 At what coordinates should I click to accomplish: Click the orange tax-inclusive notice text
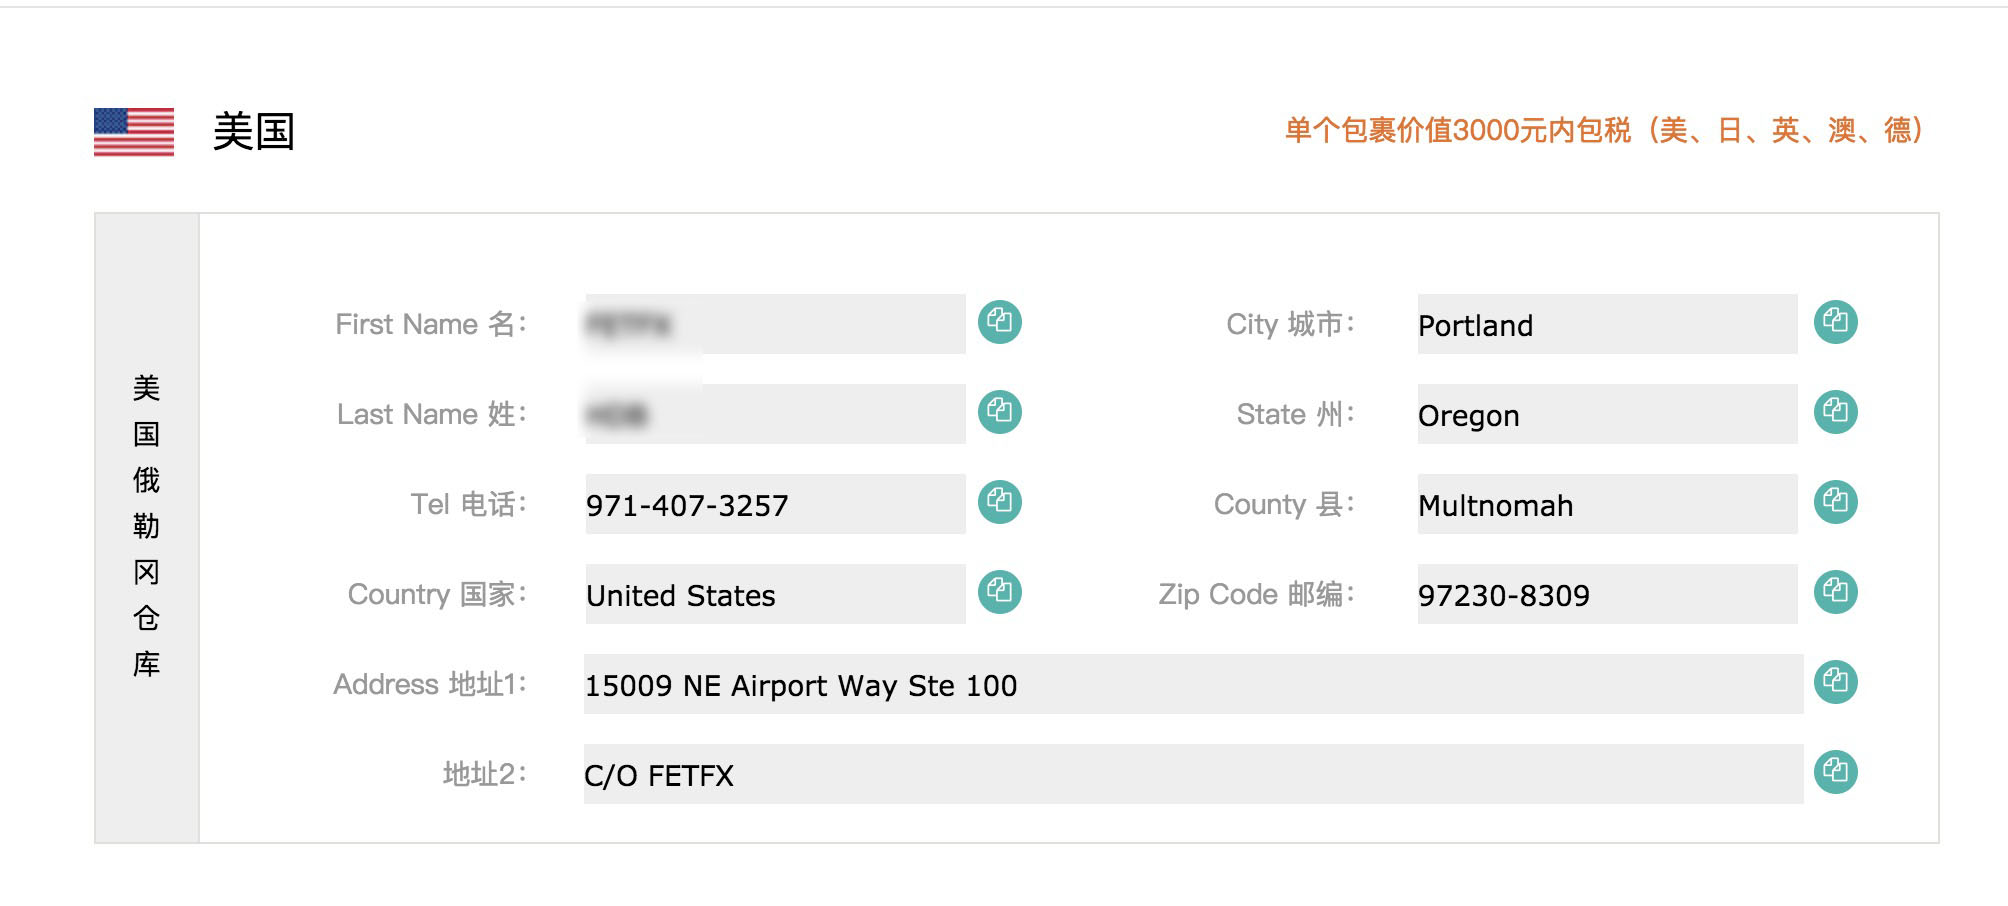1603,130
